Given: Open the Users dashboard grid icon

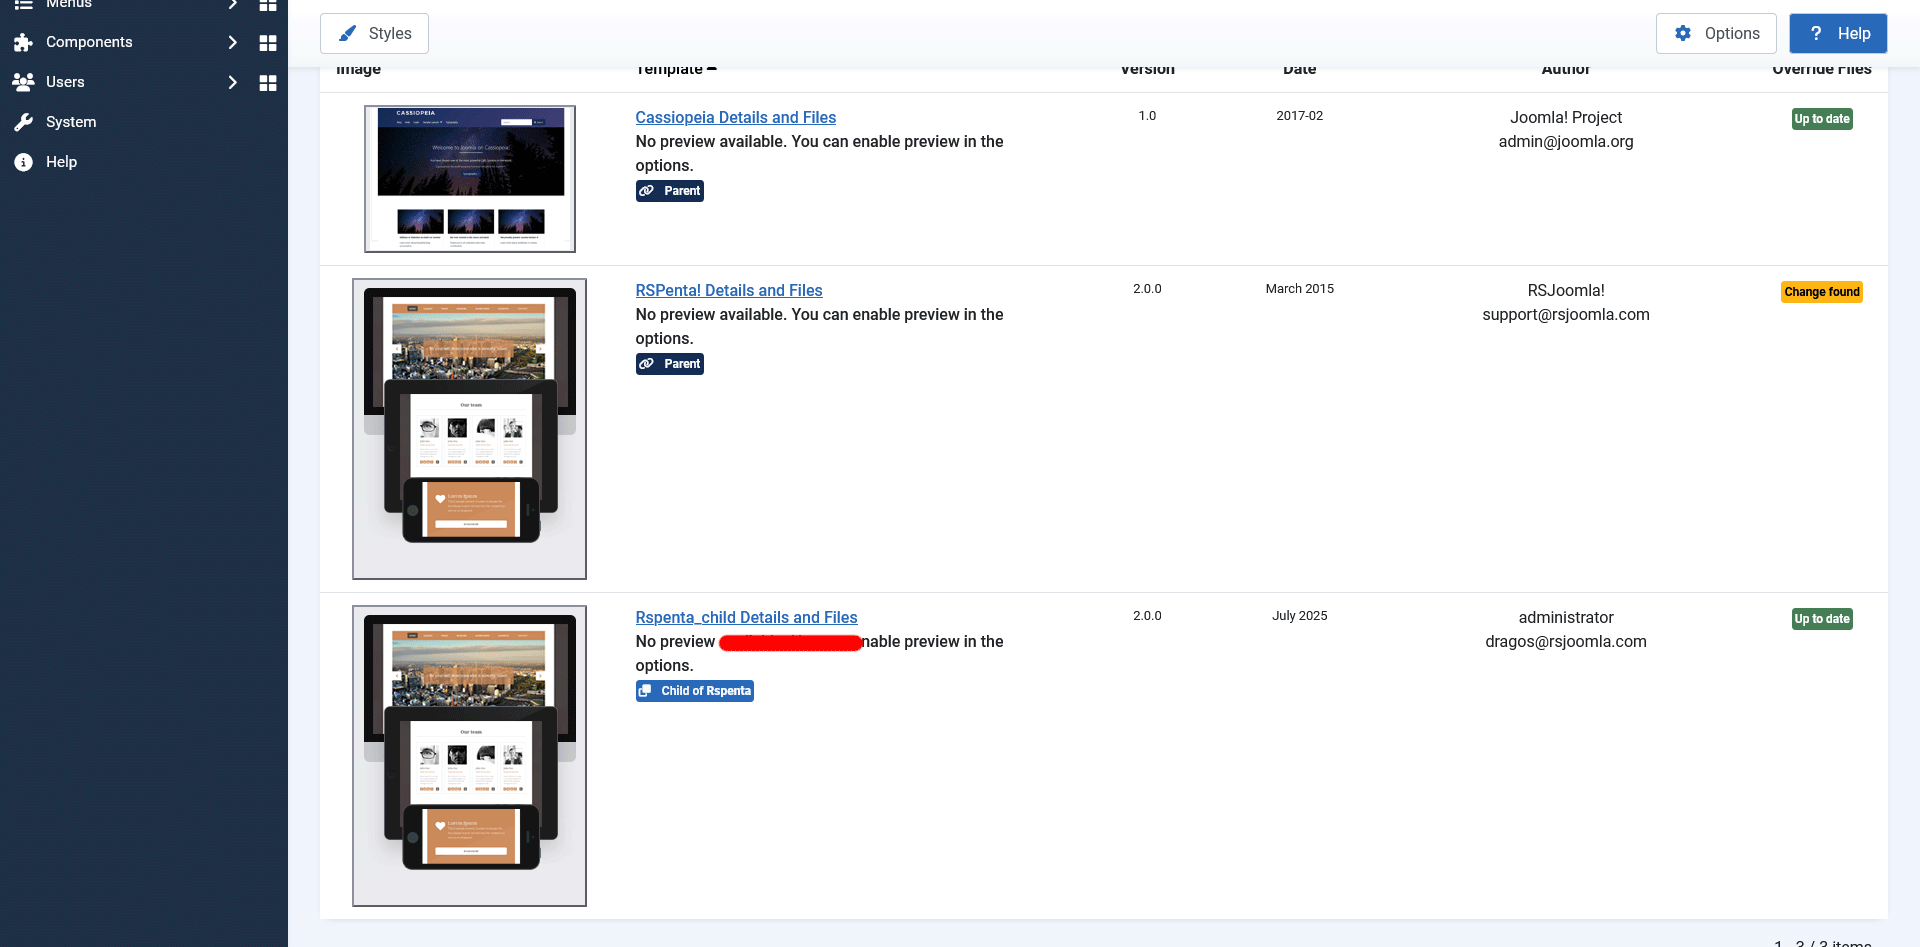Looking at the screenshot, I should point(267,83).
